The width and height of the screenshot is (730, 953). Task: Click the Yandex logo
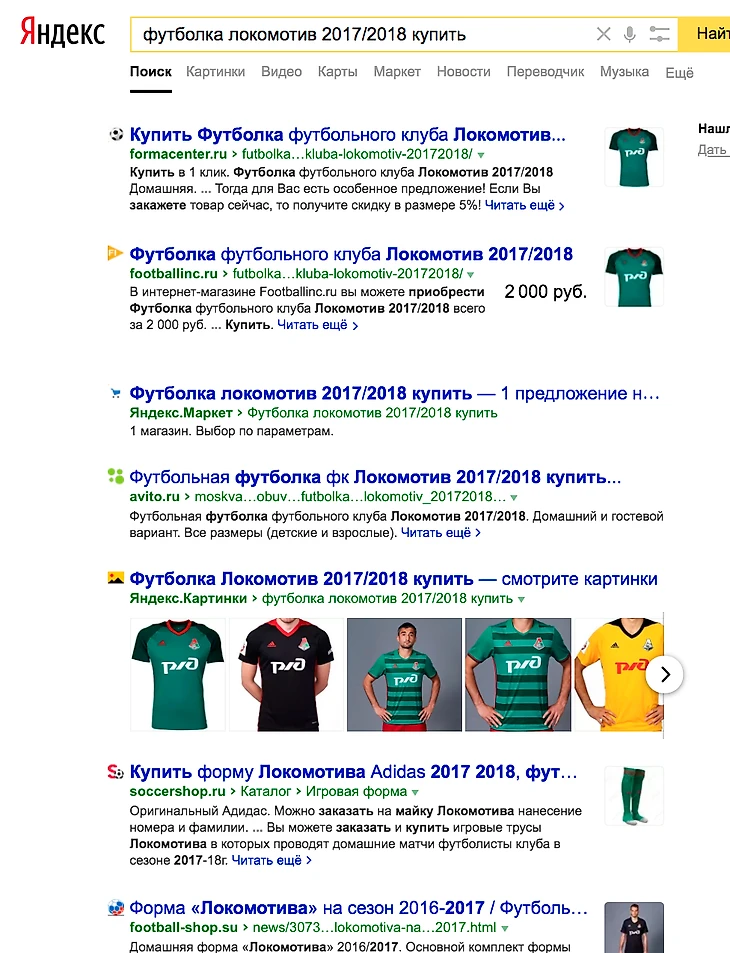point(62,33)
